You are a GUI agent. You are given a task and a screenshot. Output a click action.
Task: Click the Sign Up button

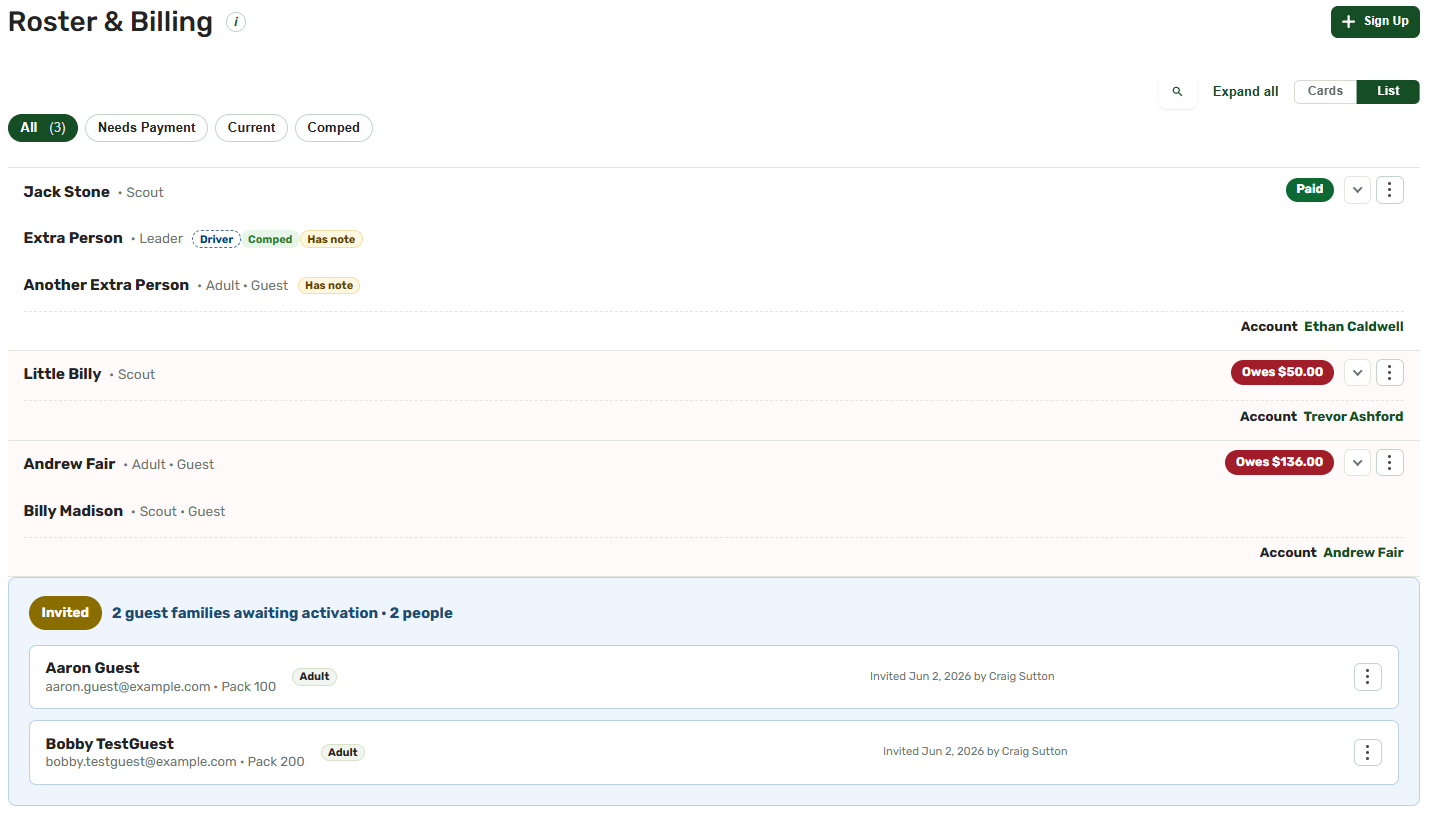(x=1375, y=22)
